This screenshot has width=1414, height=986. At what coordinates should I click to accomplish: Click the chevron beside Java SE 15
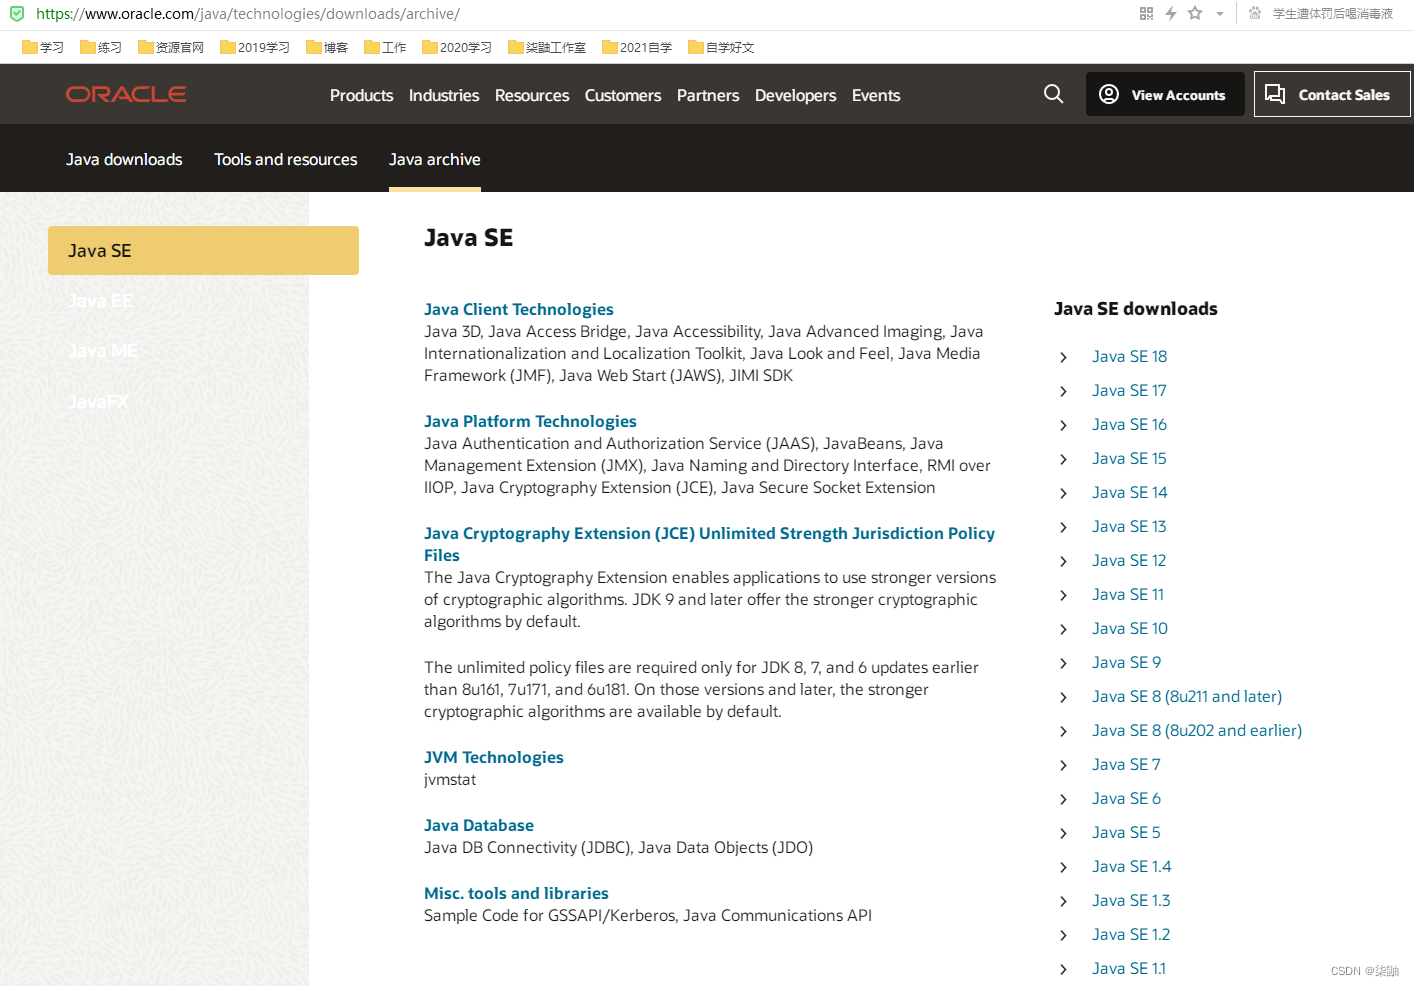point(1063,459)
